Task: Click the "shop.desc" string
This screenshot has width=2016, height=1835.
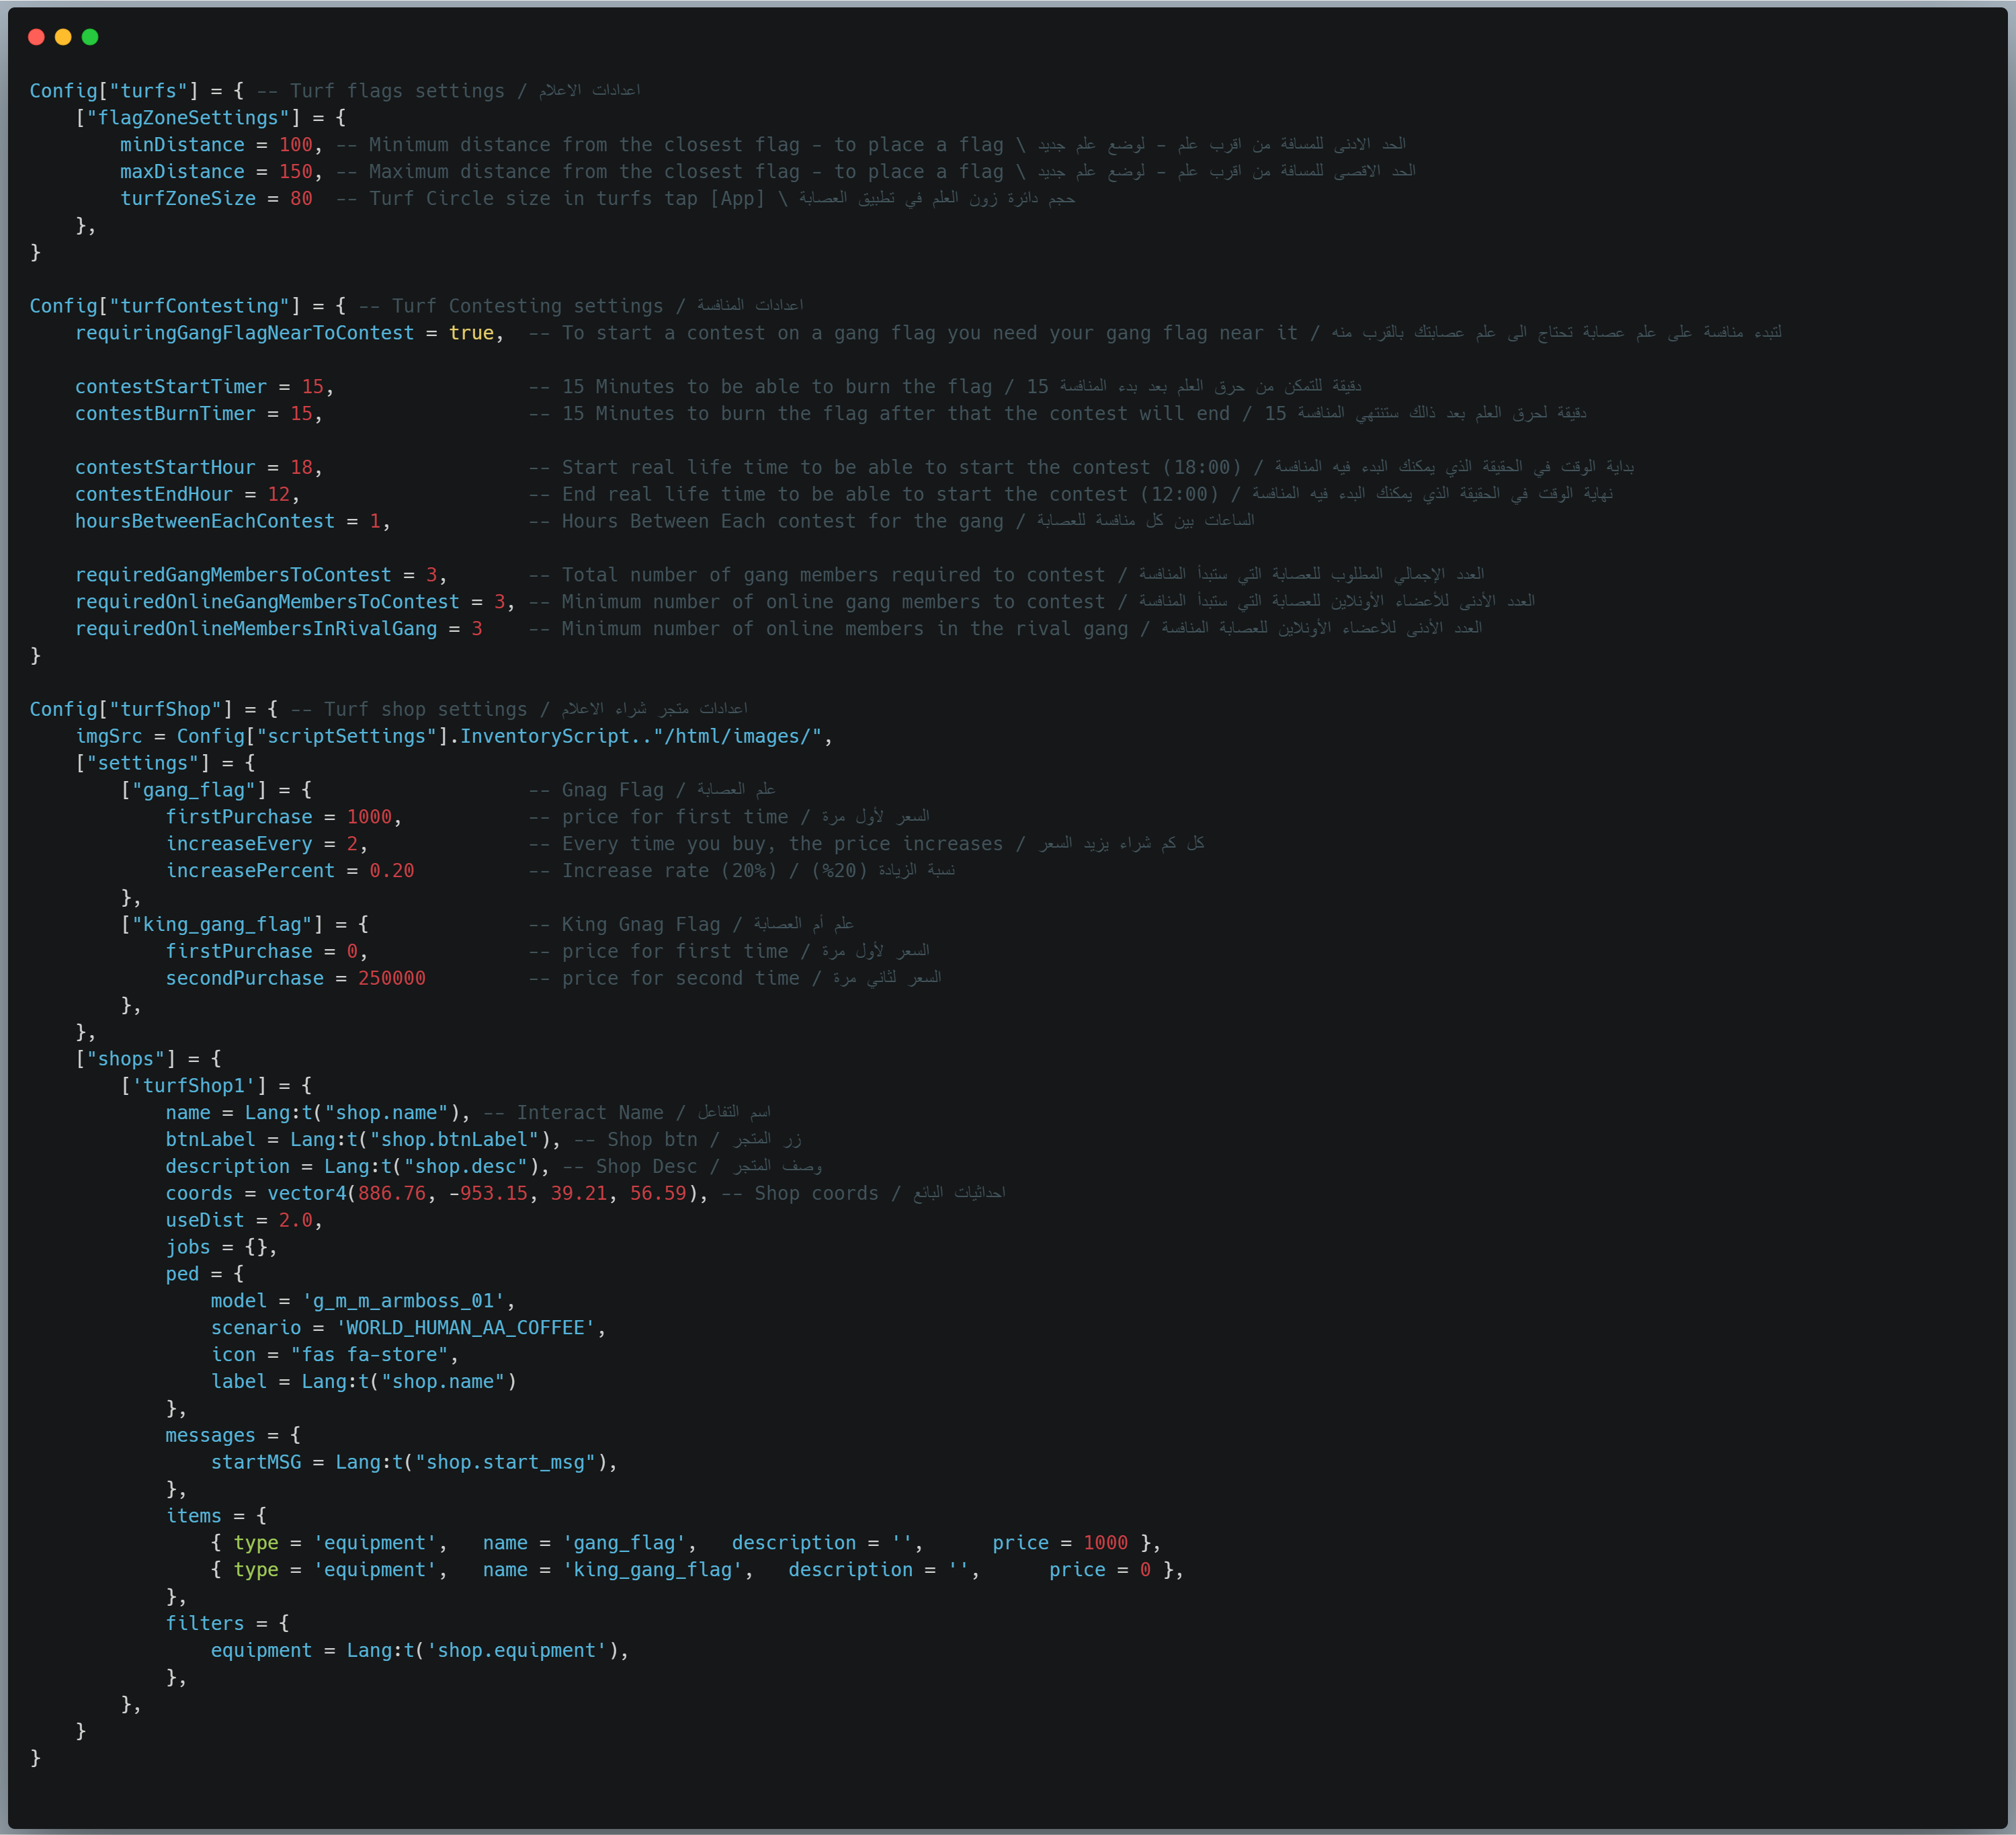Action: pos(465,1167)
